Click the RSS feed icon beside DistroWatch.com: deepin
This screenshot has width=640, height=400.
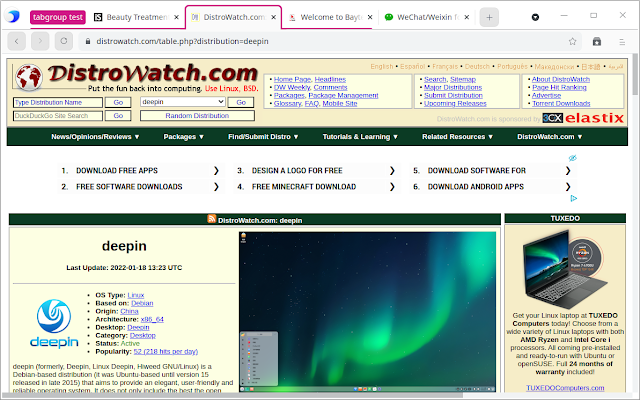click(x=211, y=219)
